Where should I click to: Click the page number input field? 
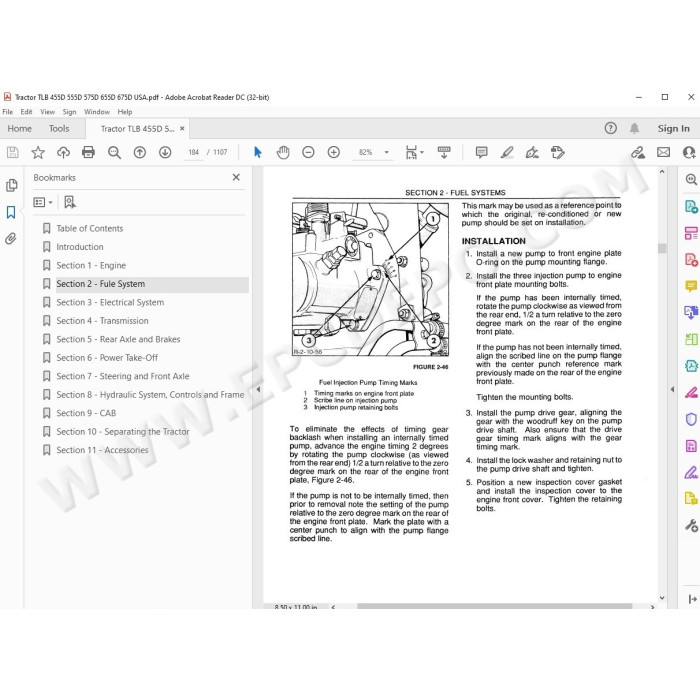point(193,152)
